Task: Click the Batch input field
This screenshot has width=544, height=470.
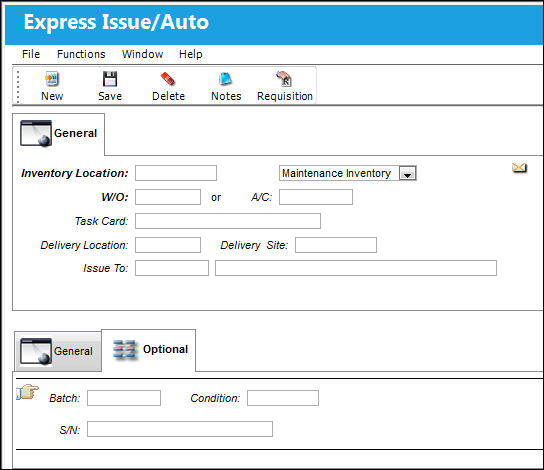Action: [124, 398]
